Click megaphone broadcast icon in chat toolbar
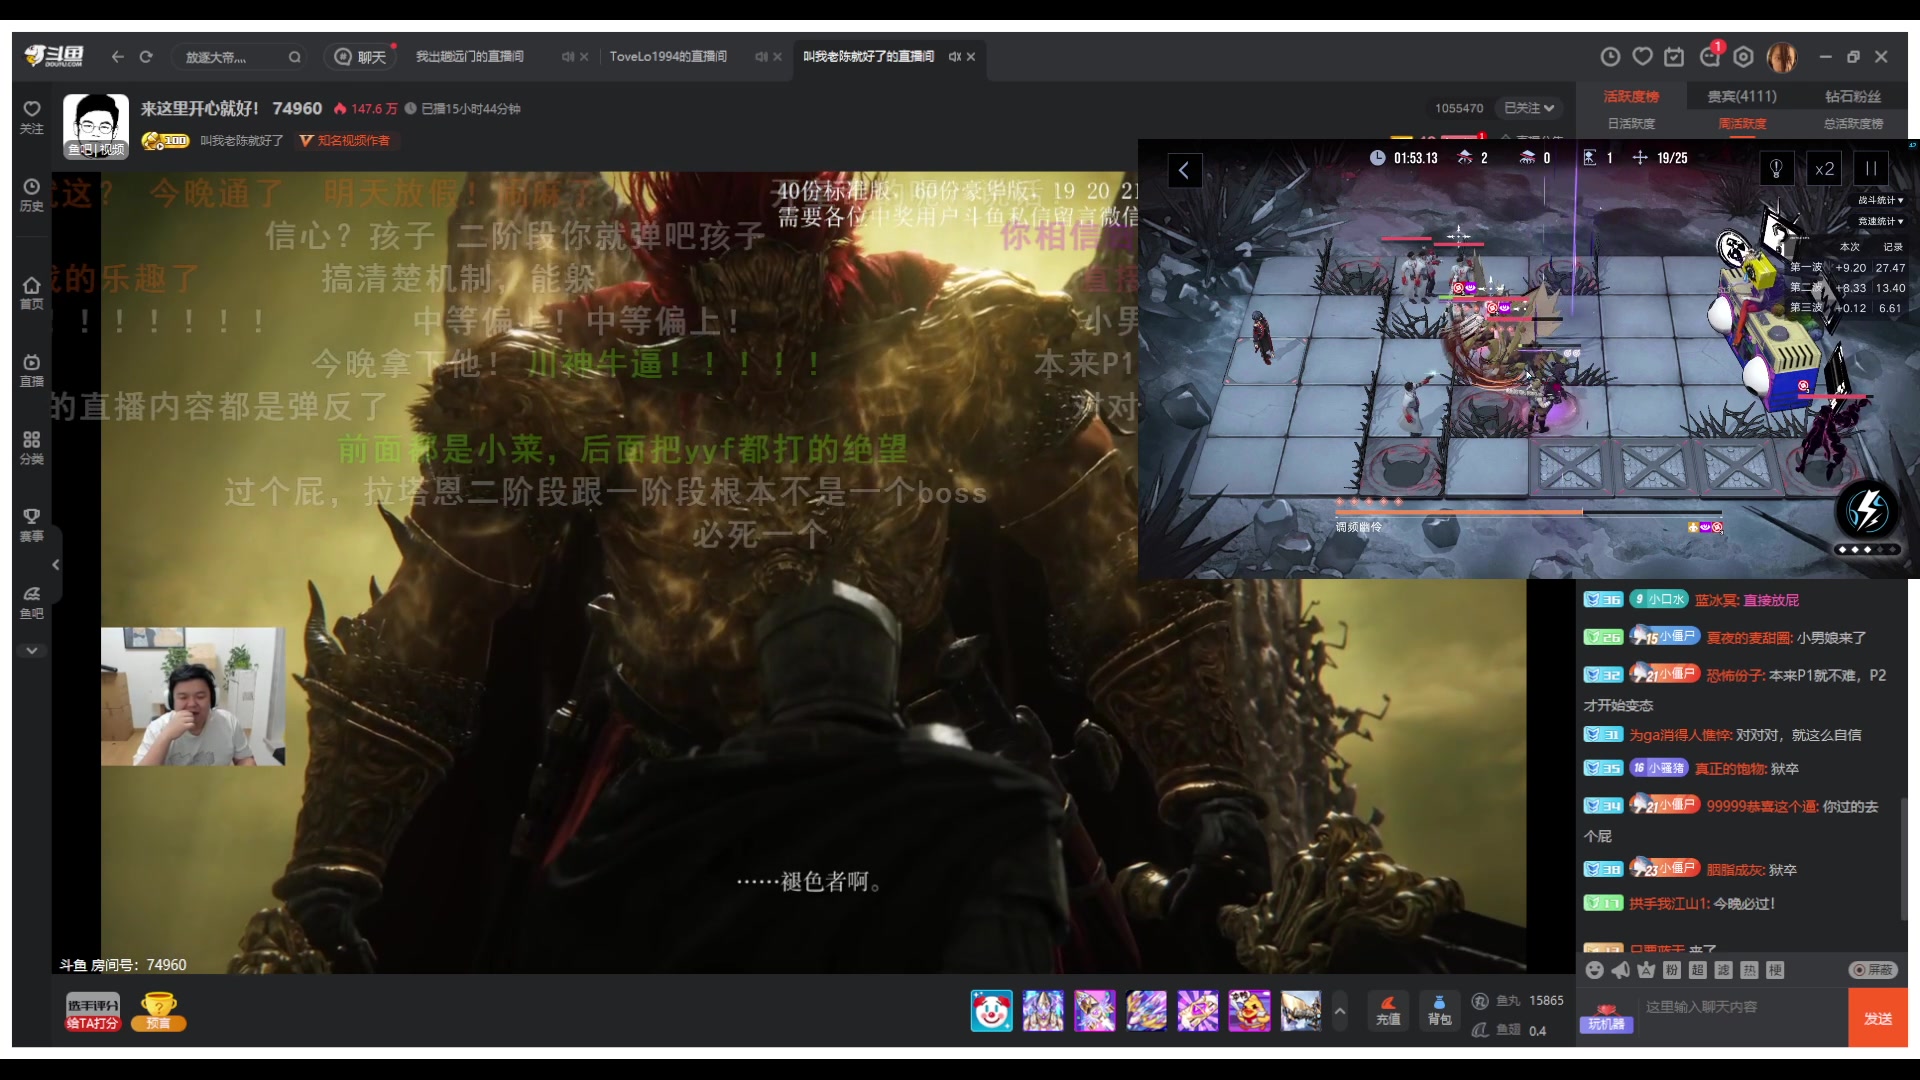The height and width of the screenshot is (1080, 1920). [x=1620, y=970]
